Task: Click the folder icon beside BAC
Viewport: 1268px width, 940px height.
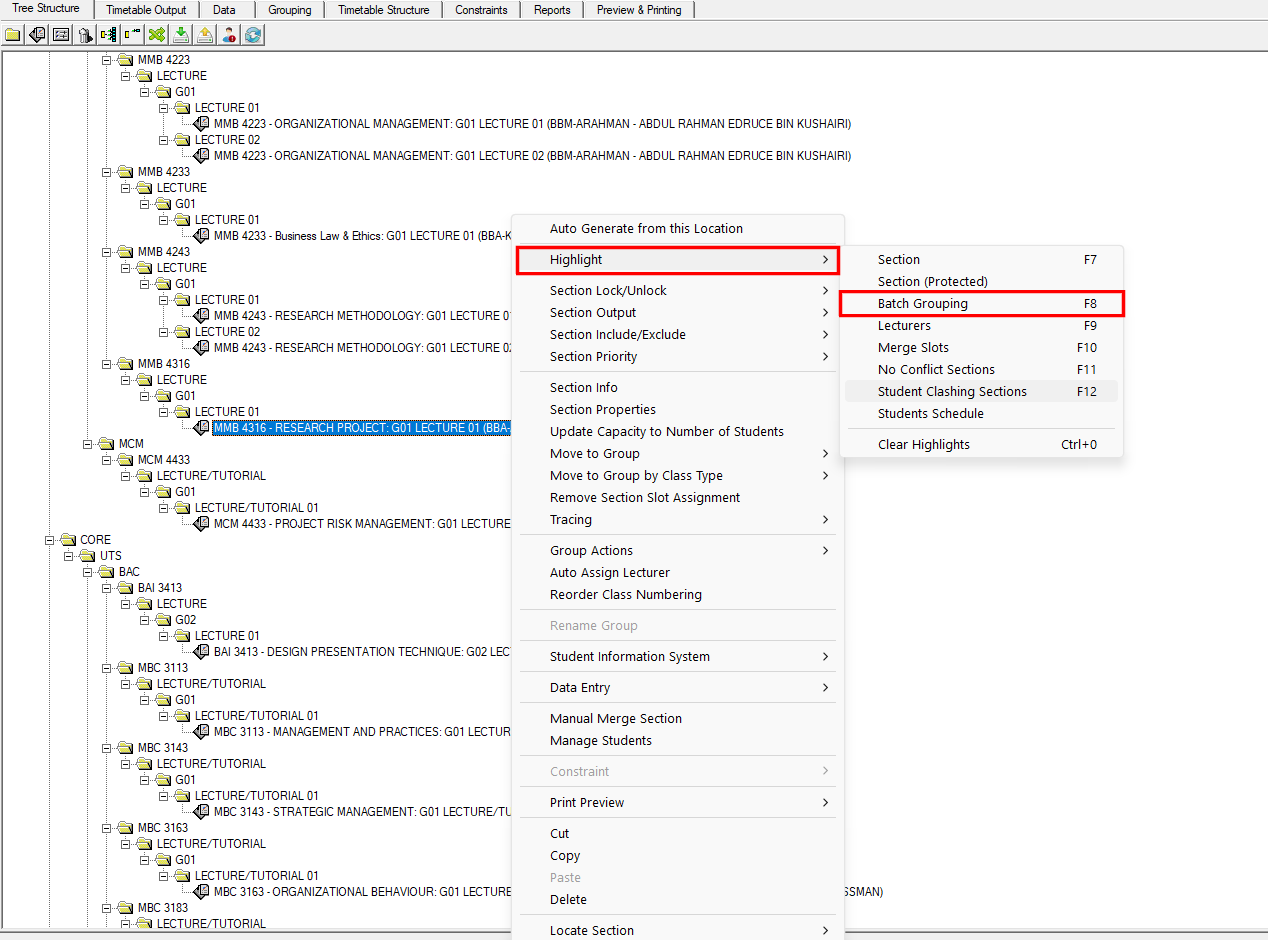Action: [x=106, y=572]
